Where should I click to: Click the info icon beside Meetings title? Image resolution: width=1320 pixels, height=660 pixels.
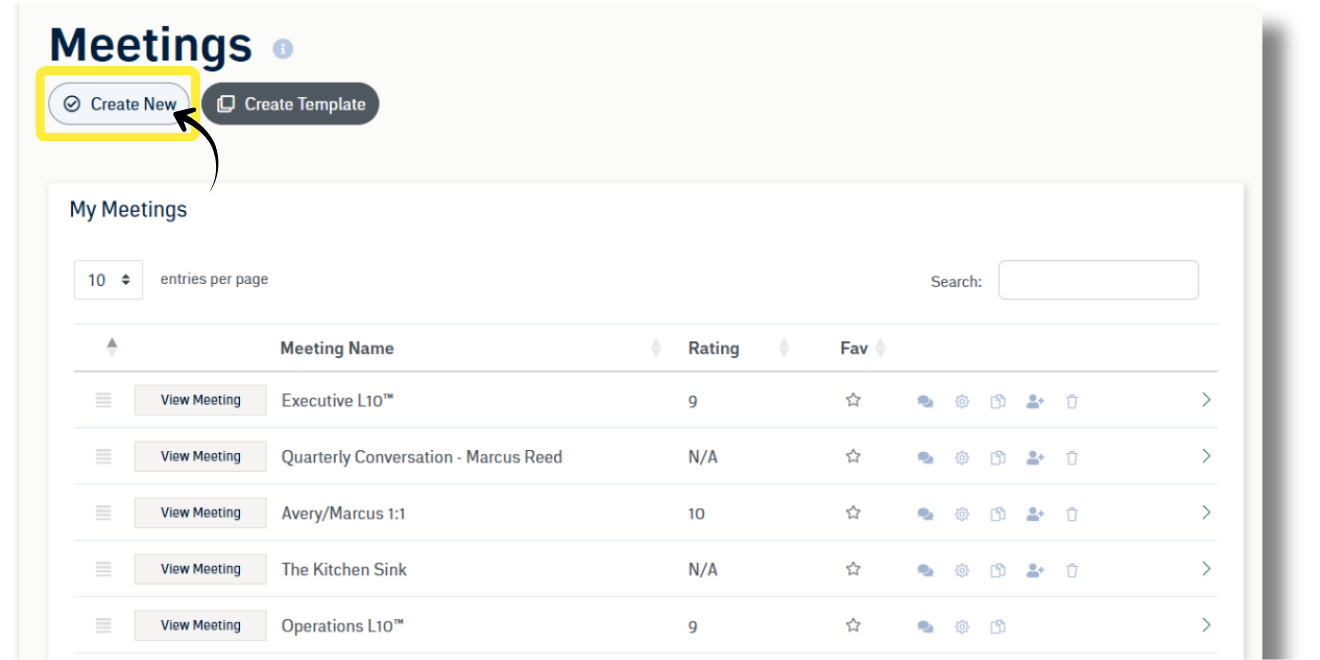click(283, 49)
